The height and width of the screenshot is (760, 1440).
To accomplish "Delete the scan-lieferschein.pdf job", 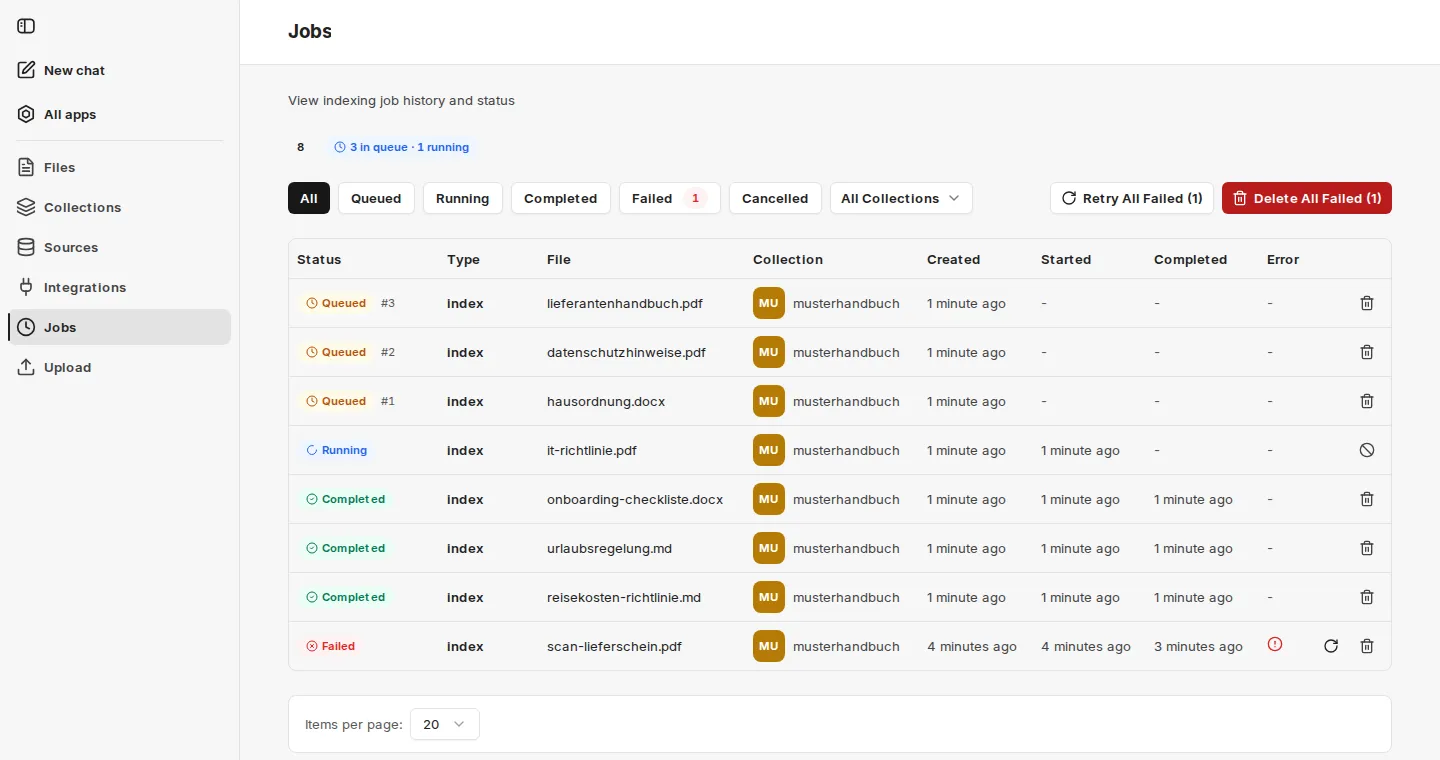I will pos(1367,646).
